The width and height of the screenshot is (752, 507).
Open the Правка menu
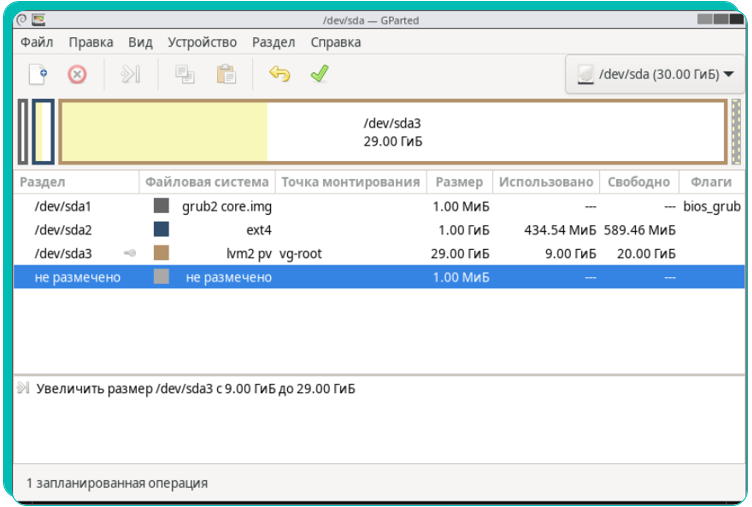[x=91, y=42]
